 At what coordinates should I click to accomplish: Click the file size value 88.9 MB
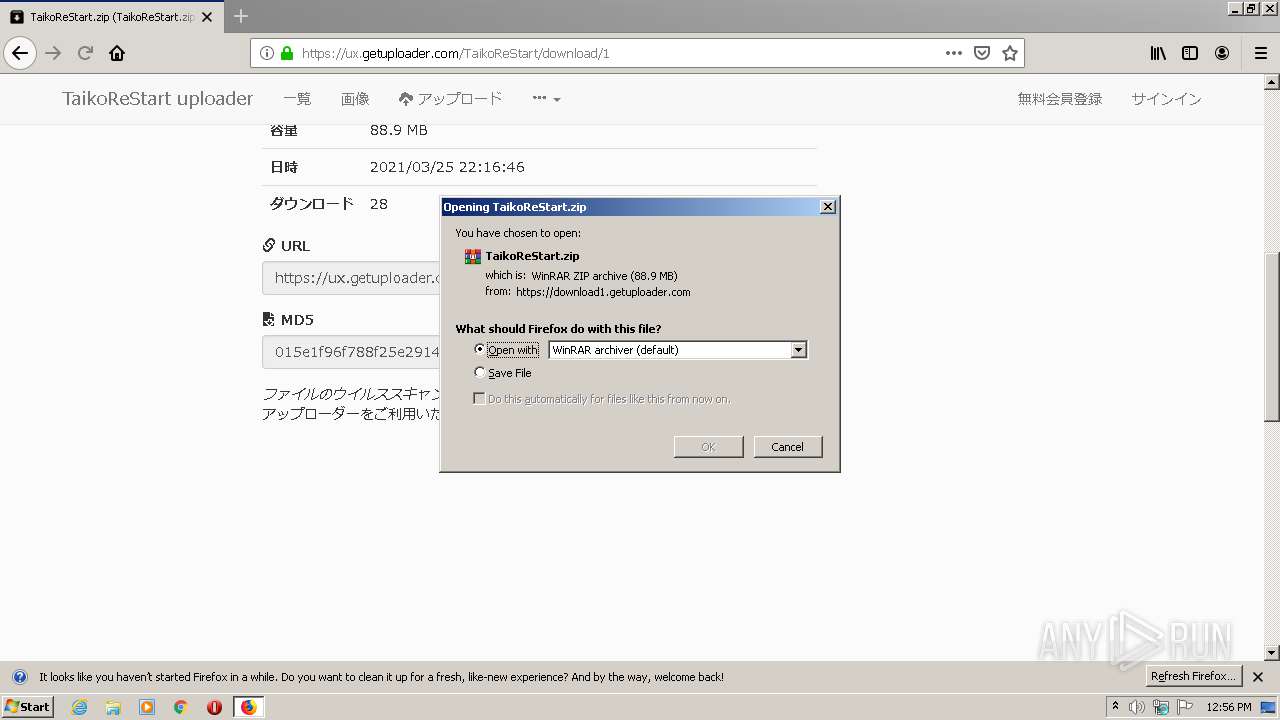399,130
